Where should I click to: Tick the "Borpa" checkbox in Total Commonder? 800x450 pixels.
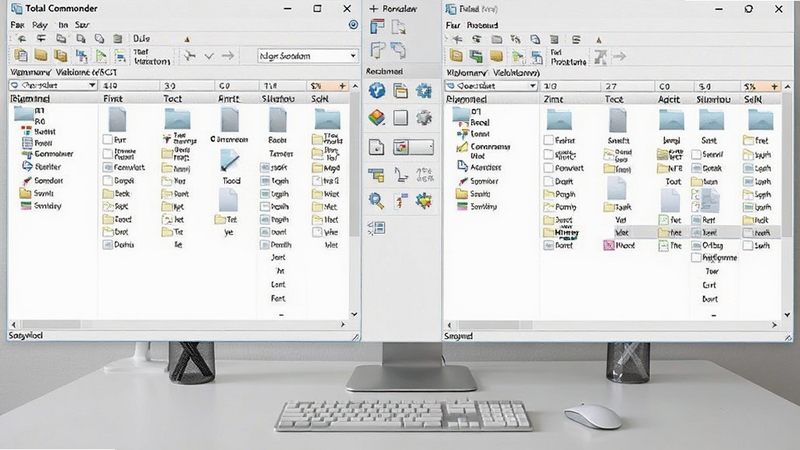pos(107,181)
